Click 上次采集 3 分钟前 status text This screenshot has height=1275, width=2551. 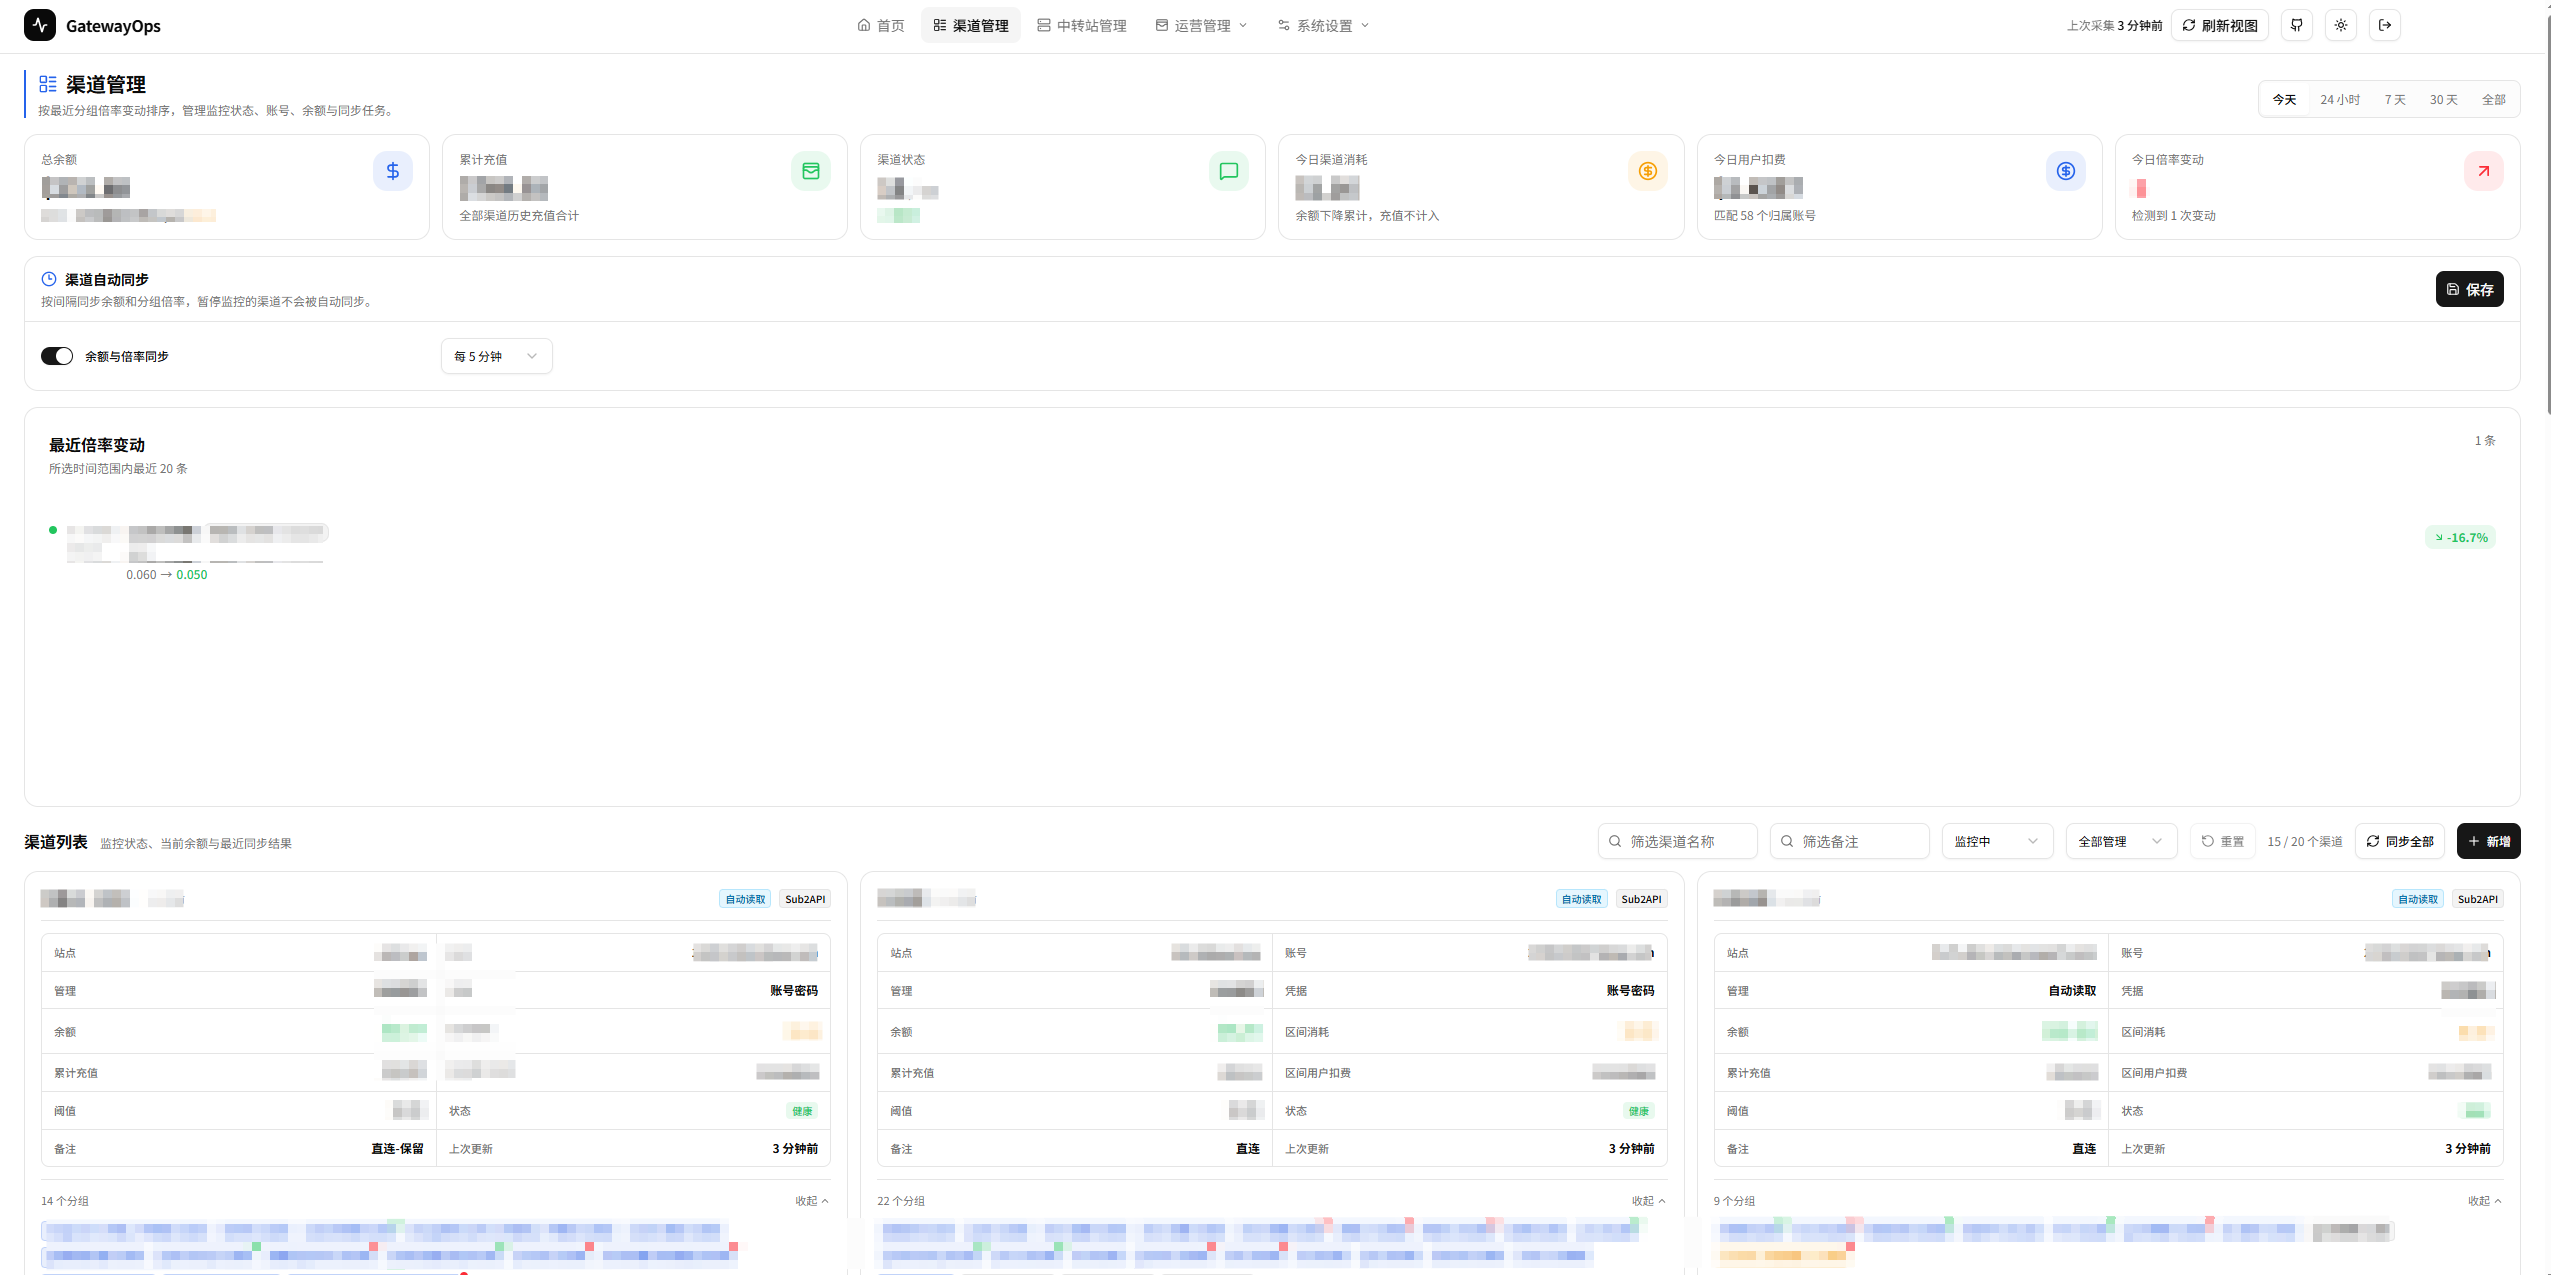[x=2115, y=26]
